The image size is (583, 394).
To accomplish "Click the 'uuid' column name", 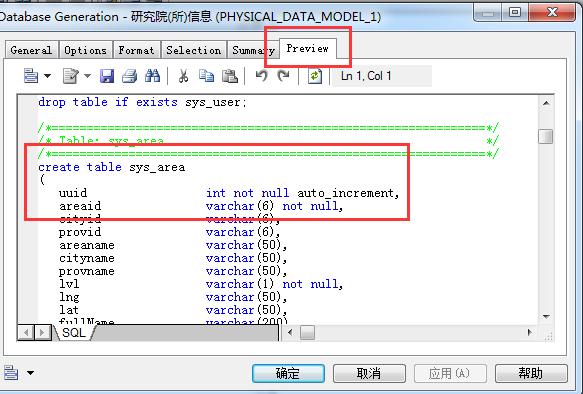I will pyautogui.click(x=73, y=193).
